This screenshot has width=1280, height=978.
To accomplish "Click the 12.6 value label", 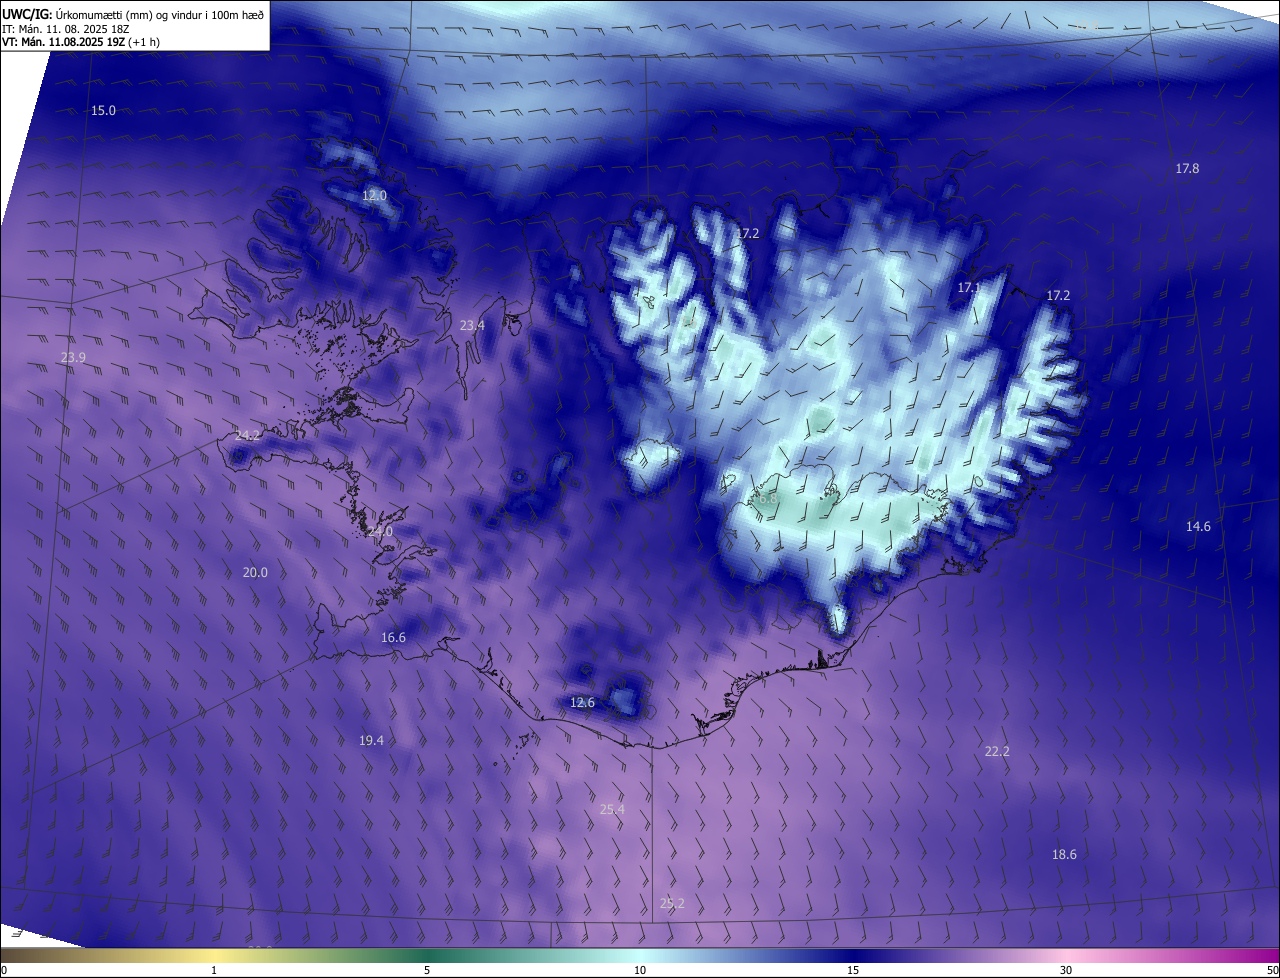I will [x=582, y=702].
